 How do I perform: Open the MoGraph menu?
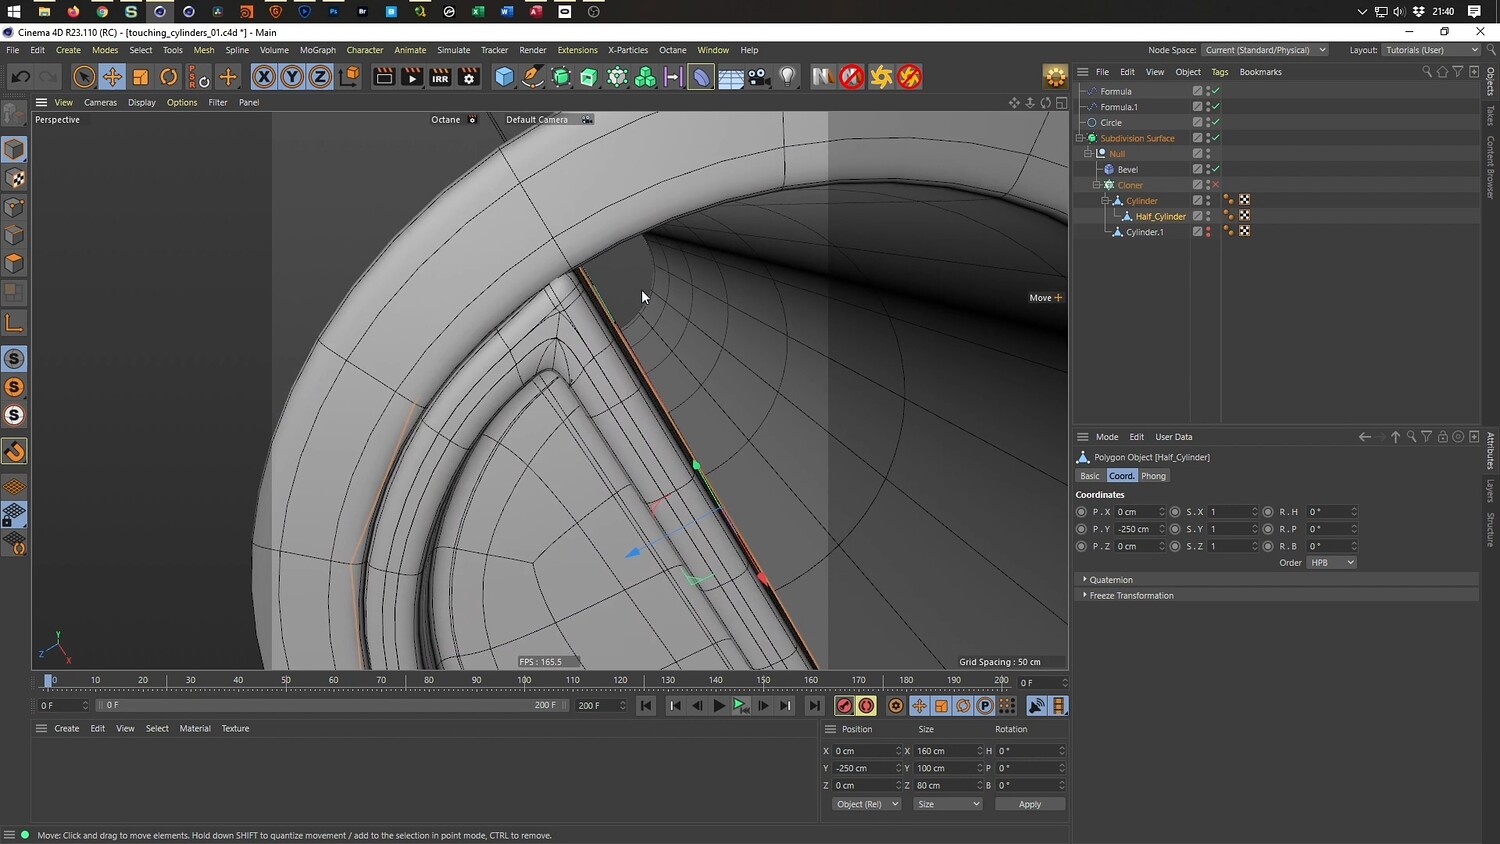coord(317,50)
